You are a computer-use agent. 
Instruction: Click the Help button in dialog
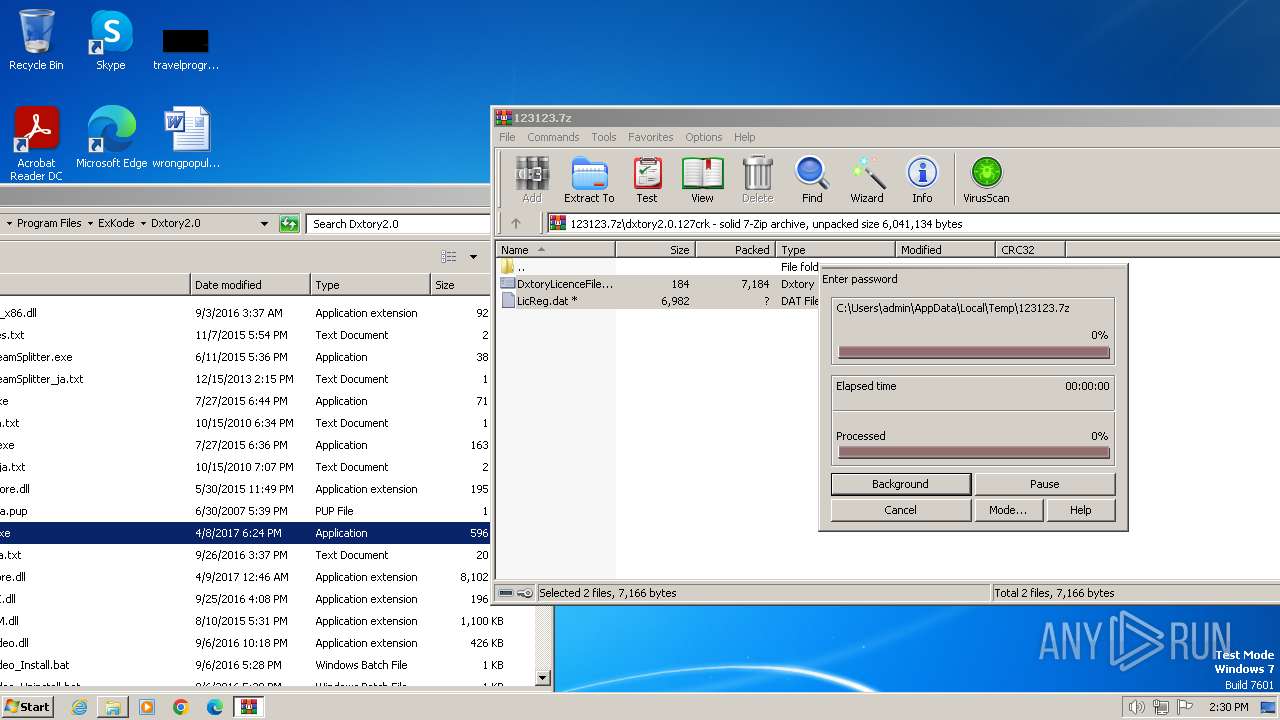[1081, 510]
